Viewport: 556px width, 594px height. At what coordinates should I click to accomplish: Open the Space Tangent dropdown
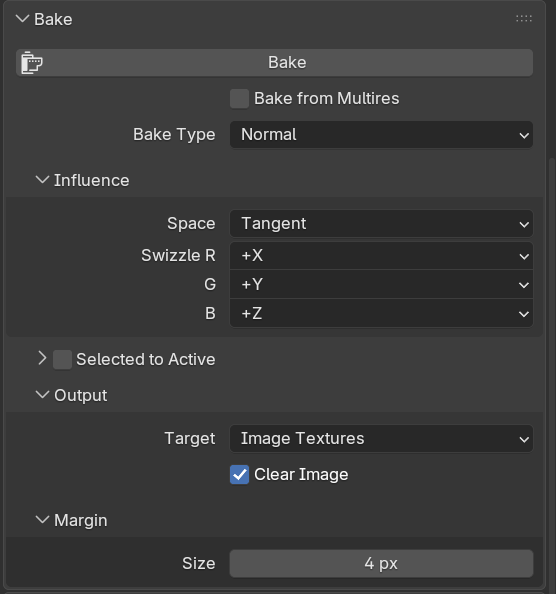click(x=381, y=224)
